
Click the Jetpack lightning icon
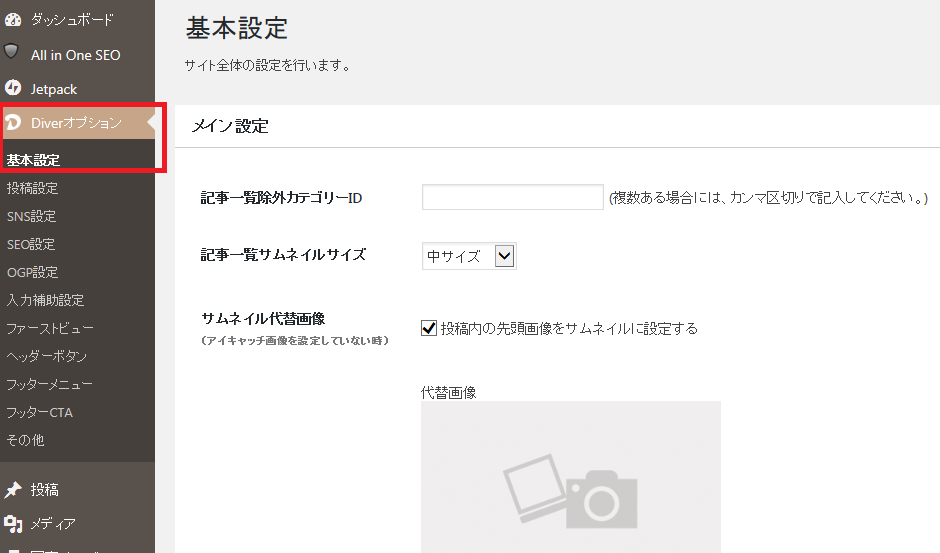point(13,88)
